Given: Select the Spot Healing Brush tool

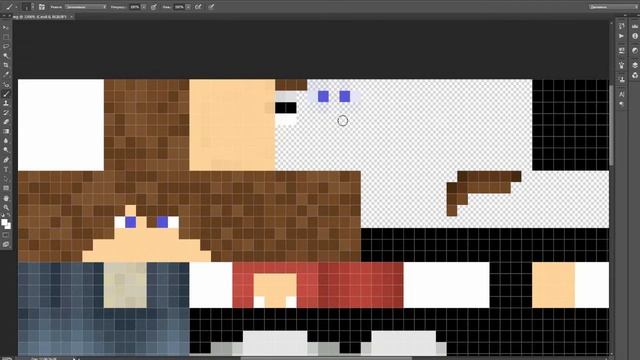Looking at the screenshot, I should tap(6, 84).
